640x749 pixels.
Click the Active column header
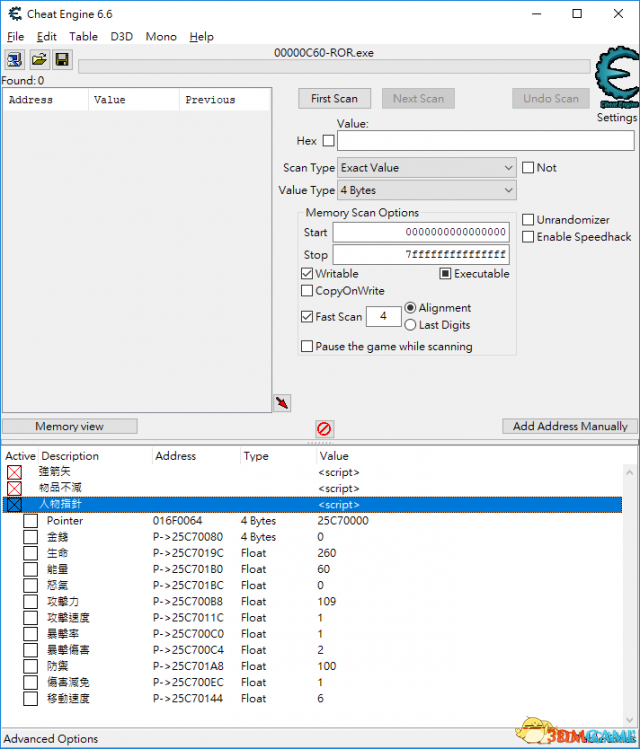[x=20, y=456]
